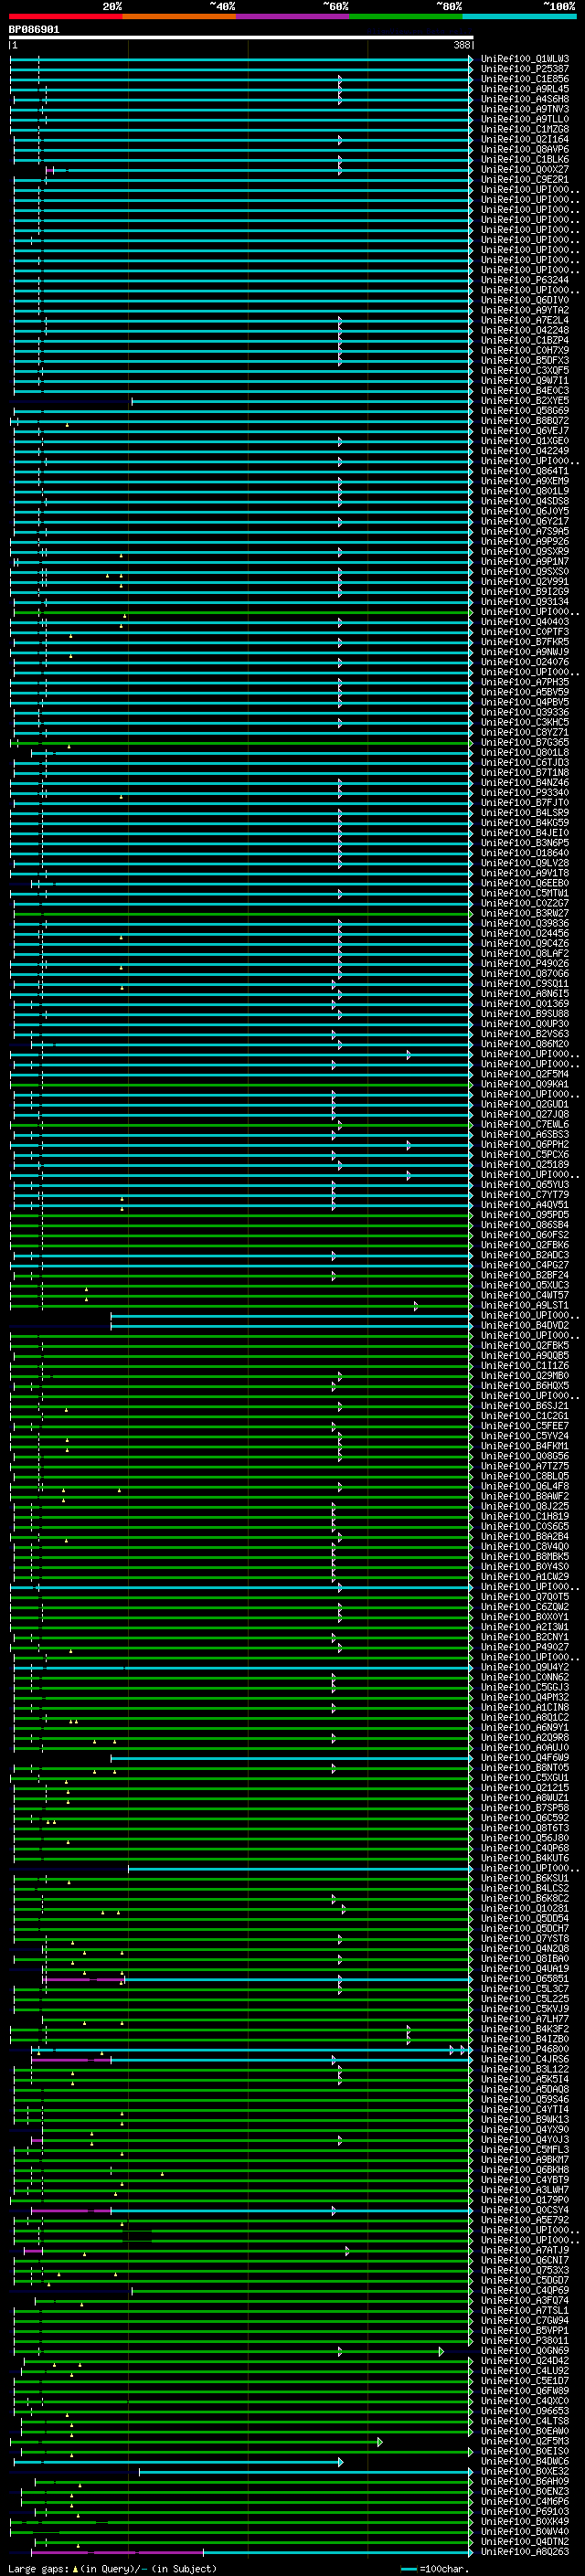Choose hit UniRef100_A6SBS3
Image resolution: width=585 pixels, height=2576 pixels.
pyautogui.click(x=525, y=1134)
